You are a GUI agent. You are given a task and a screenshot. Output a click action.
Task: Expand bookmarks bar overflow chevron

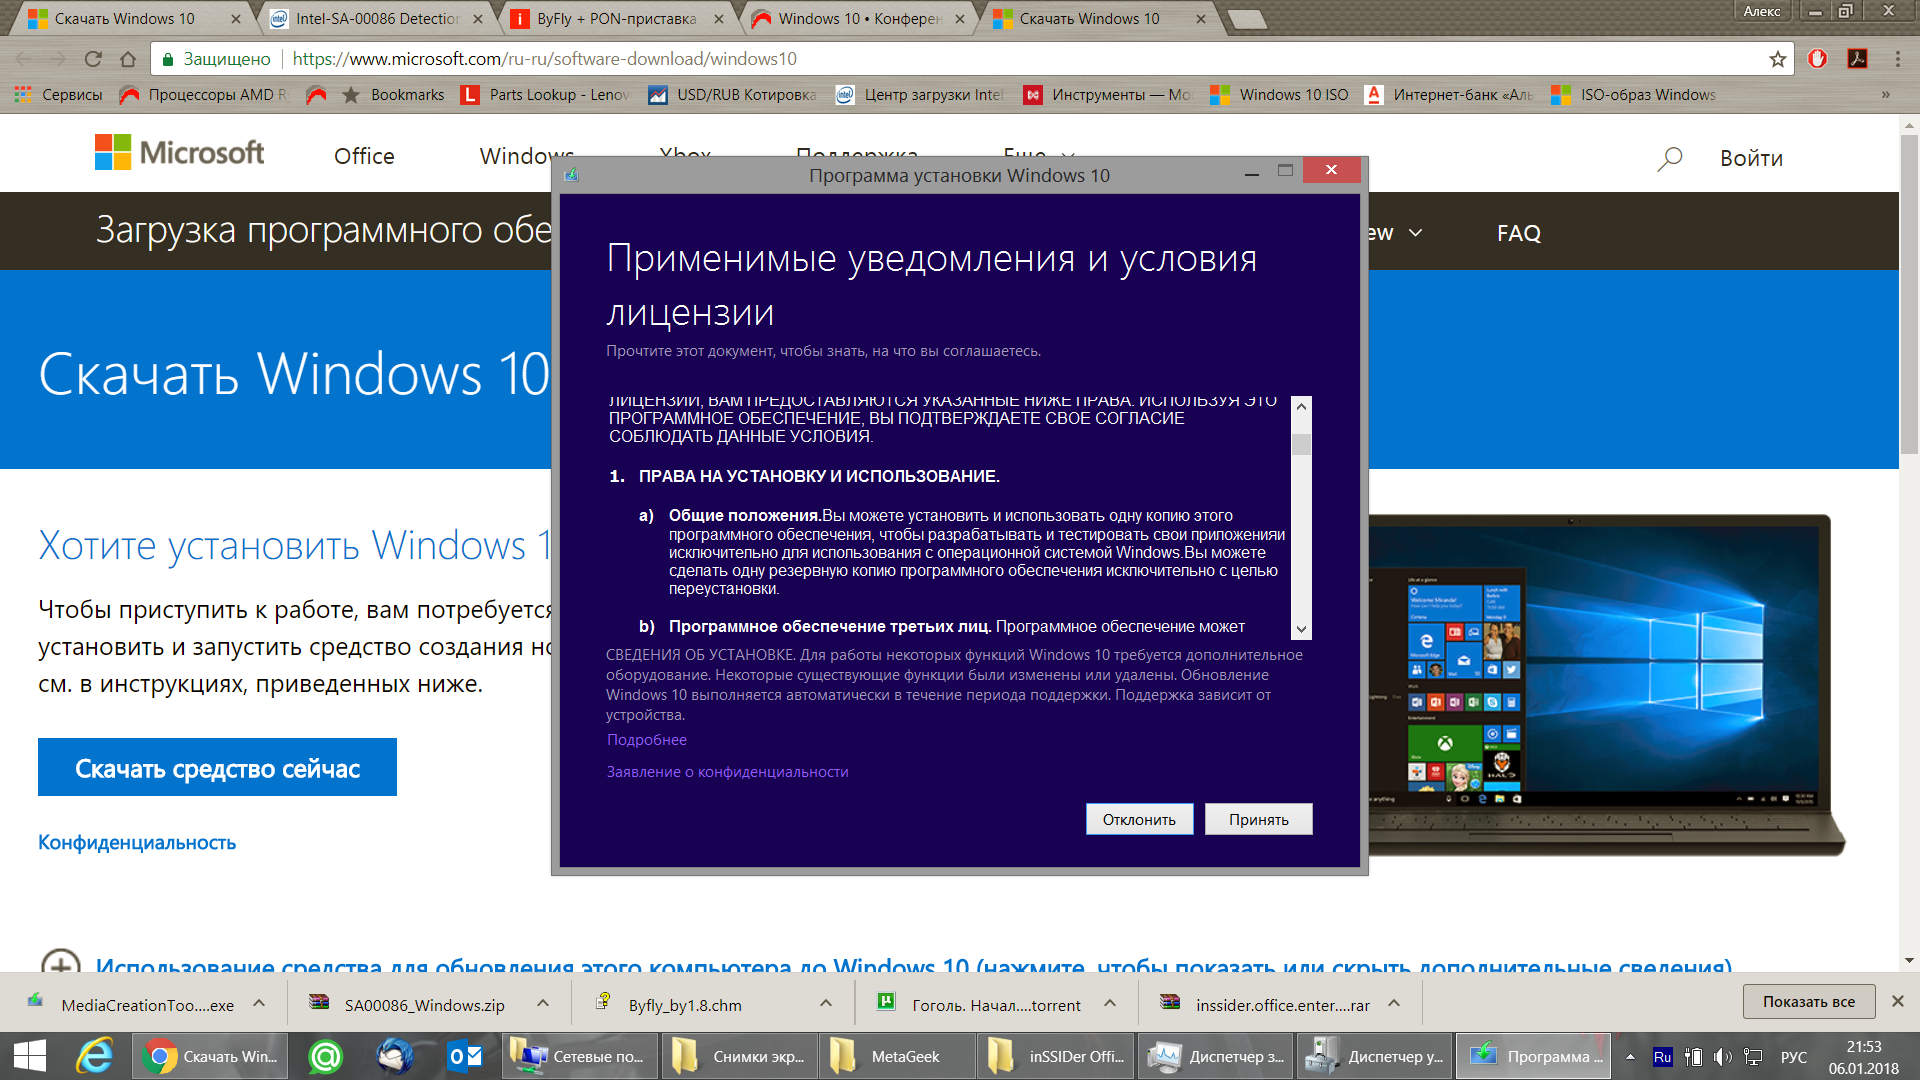1885,95
